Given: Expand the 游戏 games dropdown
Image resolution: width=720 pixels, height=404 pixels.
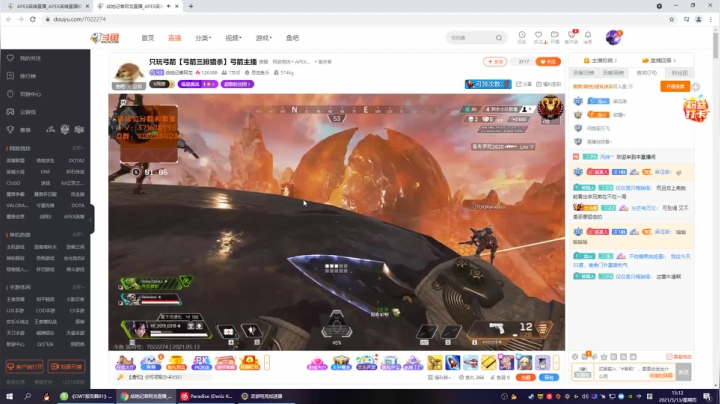Looking at the screenshot, I should click(264, 38).
